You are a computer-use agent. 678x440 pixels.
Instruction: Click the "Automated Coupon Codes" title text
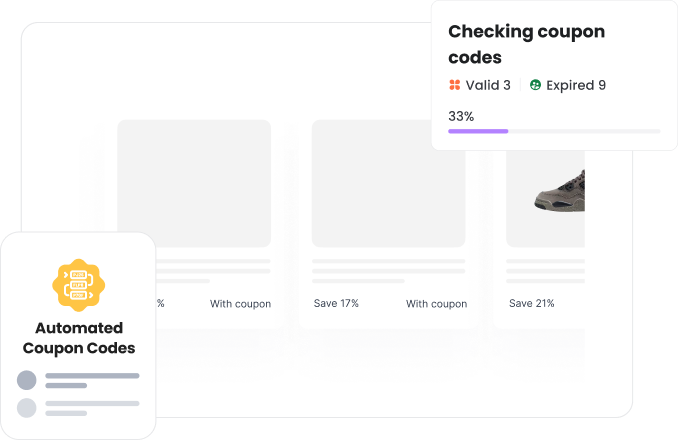click(78, 338)
